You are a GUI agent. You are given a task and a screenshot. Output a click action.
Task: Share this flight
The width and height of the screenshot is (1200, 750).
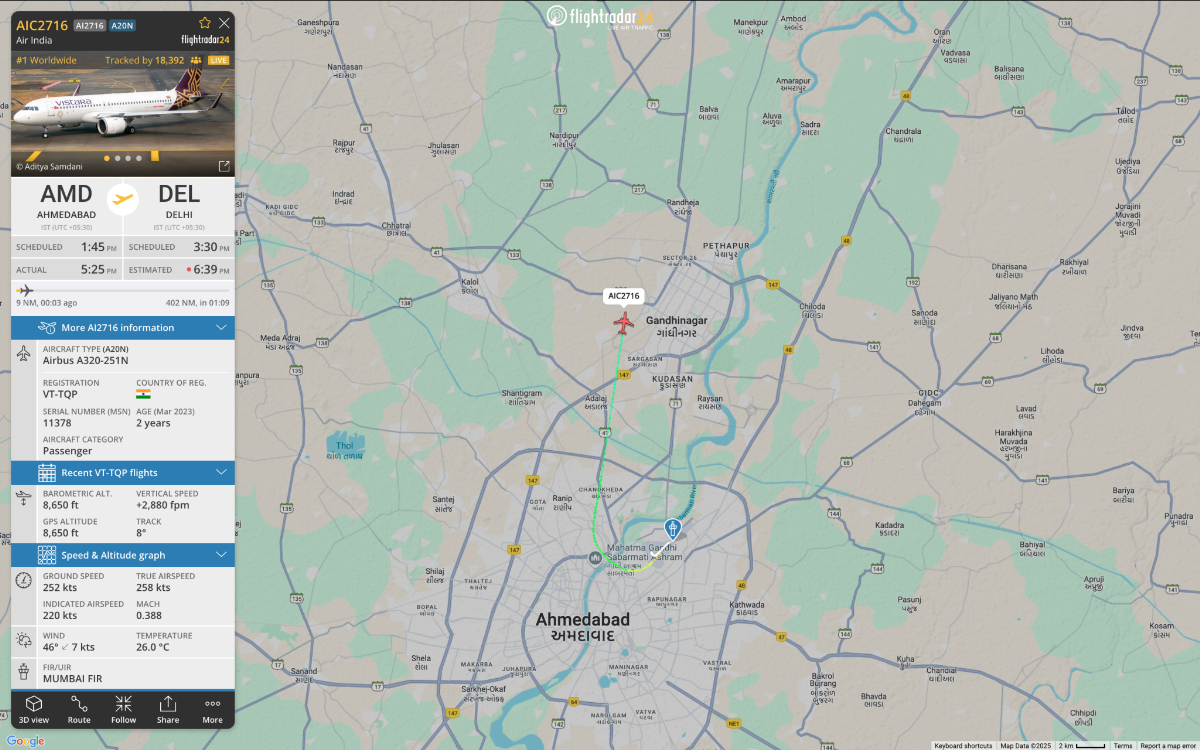pos(168,709)
